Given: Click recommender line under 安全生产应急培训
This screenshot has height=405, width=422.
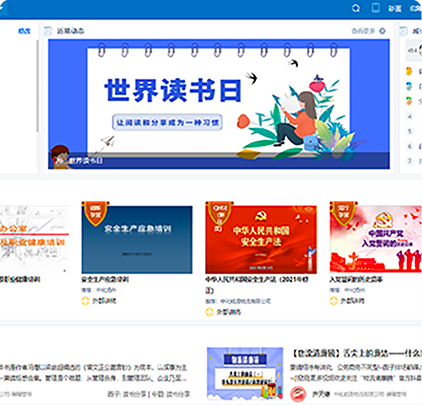Looking at the screenshot, I should 99,290.
